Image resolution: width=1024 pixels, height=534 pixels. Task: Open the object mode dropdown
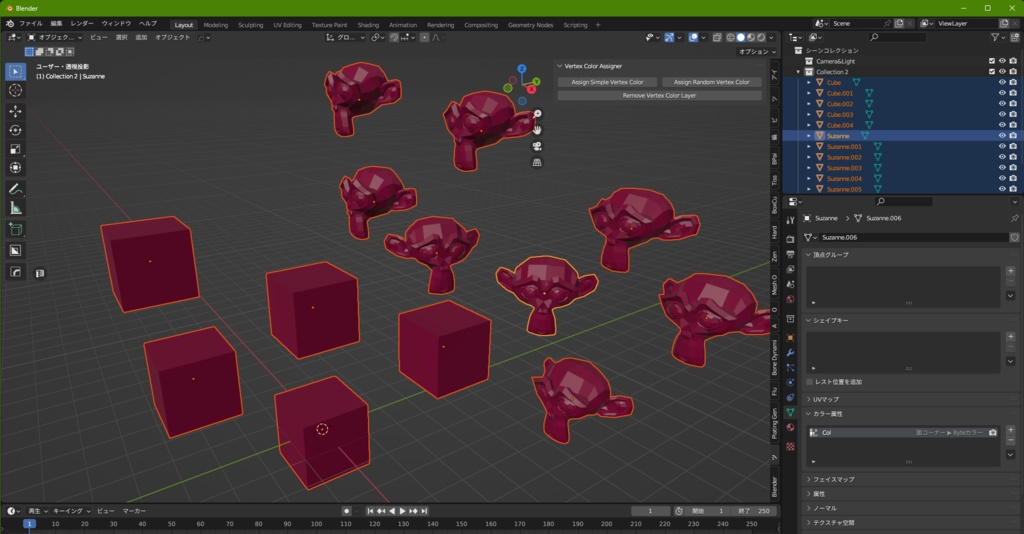[x=55, y=38]
